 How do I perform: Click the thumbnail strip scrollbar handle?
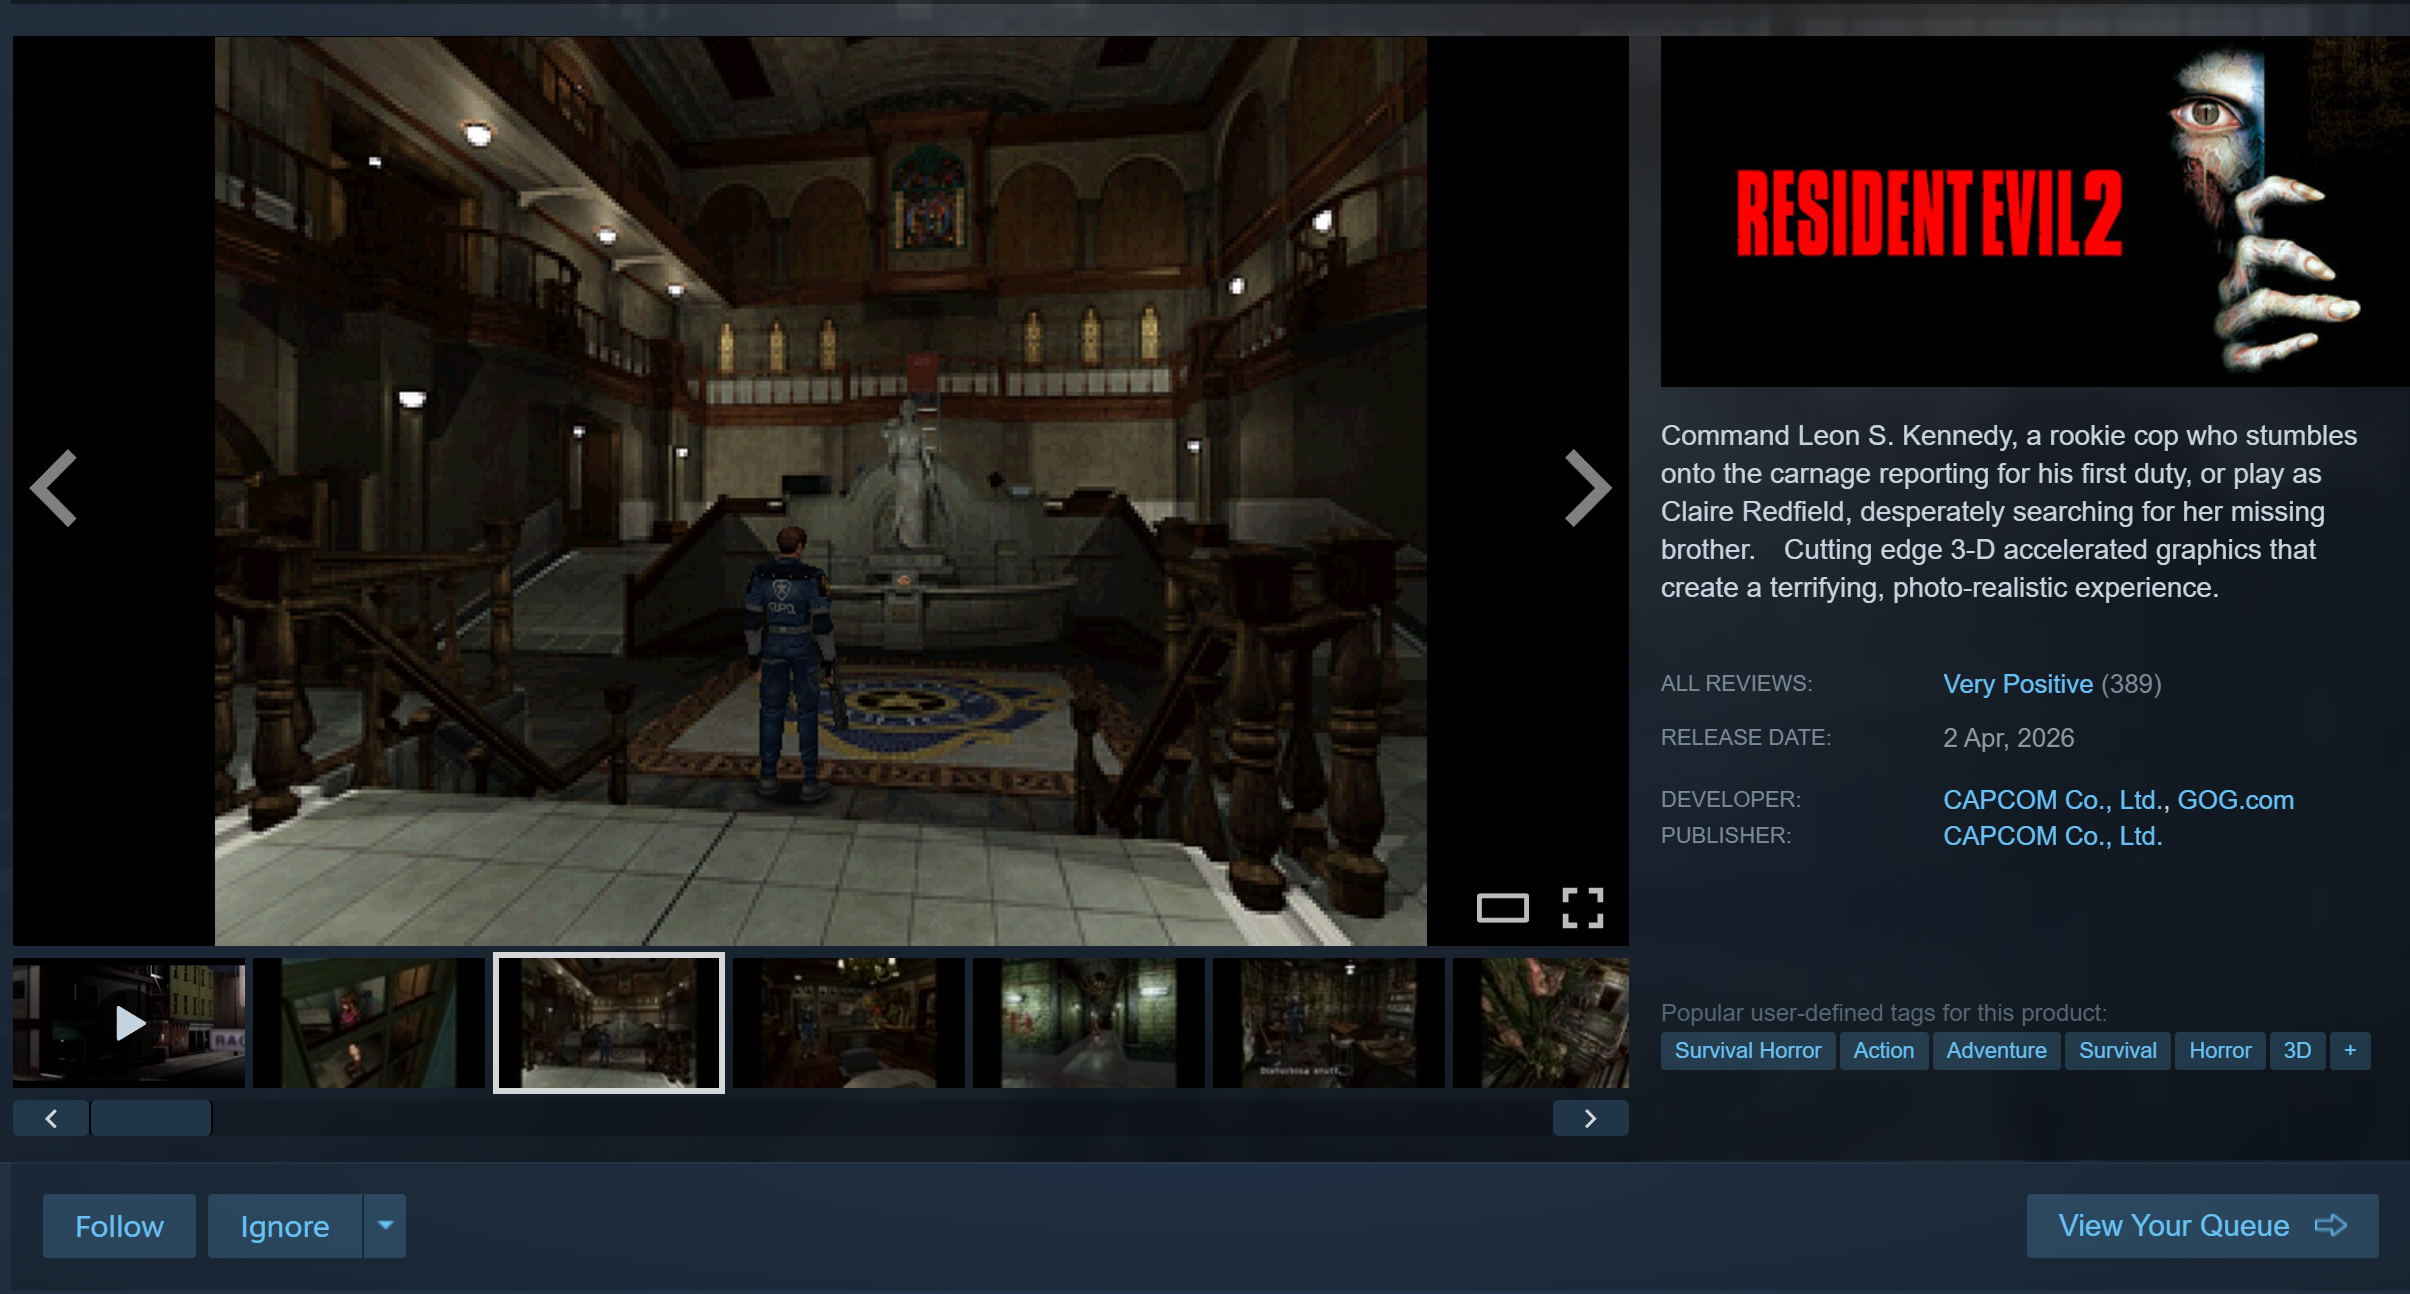pos(151,1118)
